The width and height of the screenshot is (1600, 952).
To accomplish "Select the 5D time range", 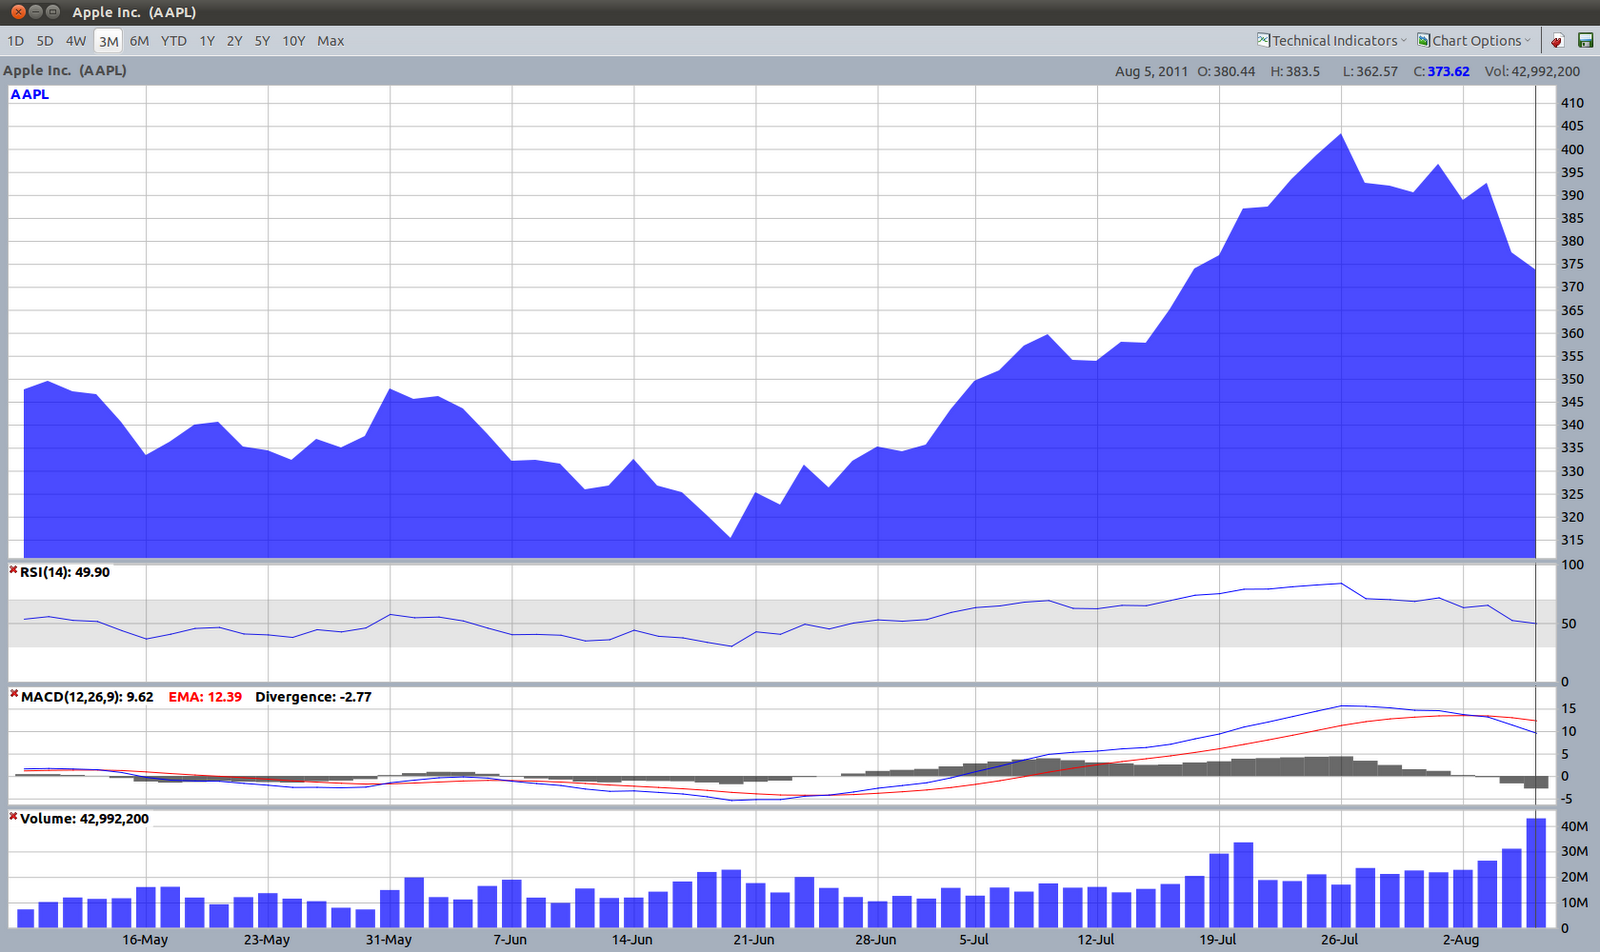I will pyautogui.click(x=45, y=41).
